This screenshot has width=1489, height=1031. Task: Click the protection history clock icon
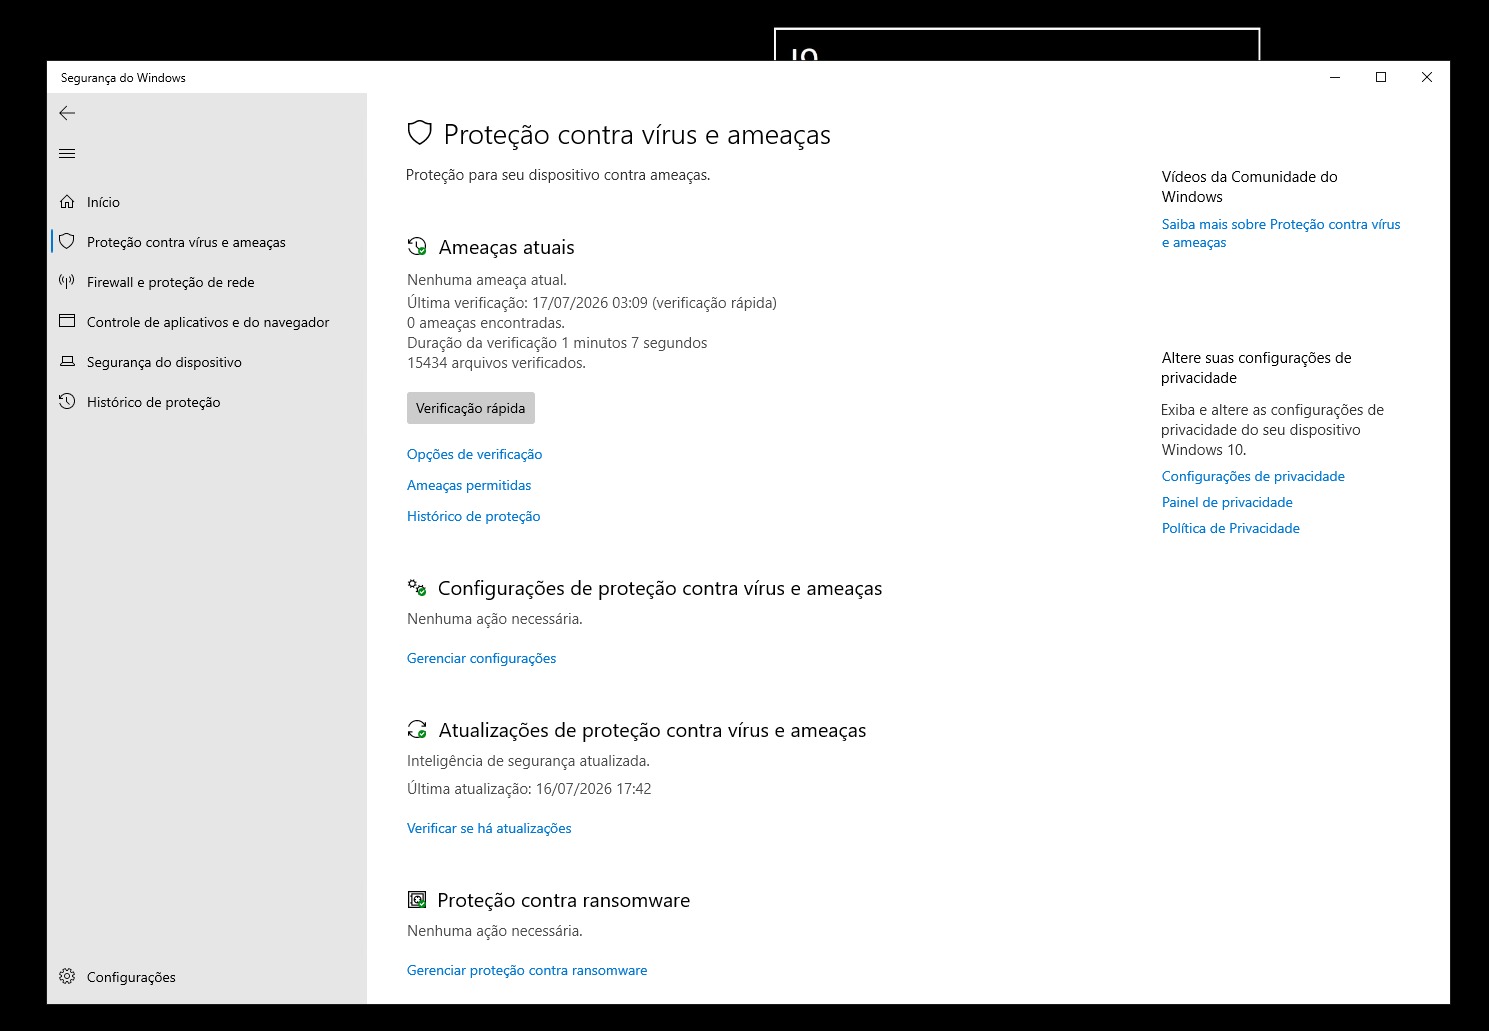67,401
